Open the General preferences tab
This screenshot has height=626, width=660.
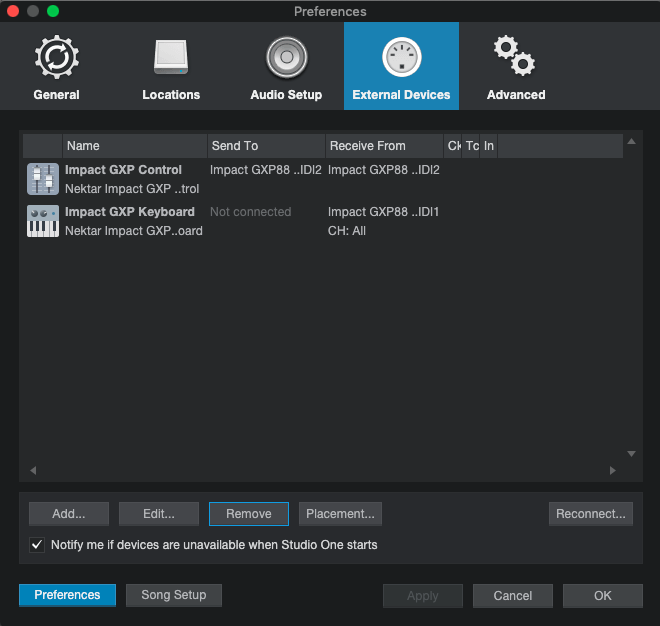click(x=56, y=67)
